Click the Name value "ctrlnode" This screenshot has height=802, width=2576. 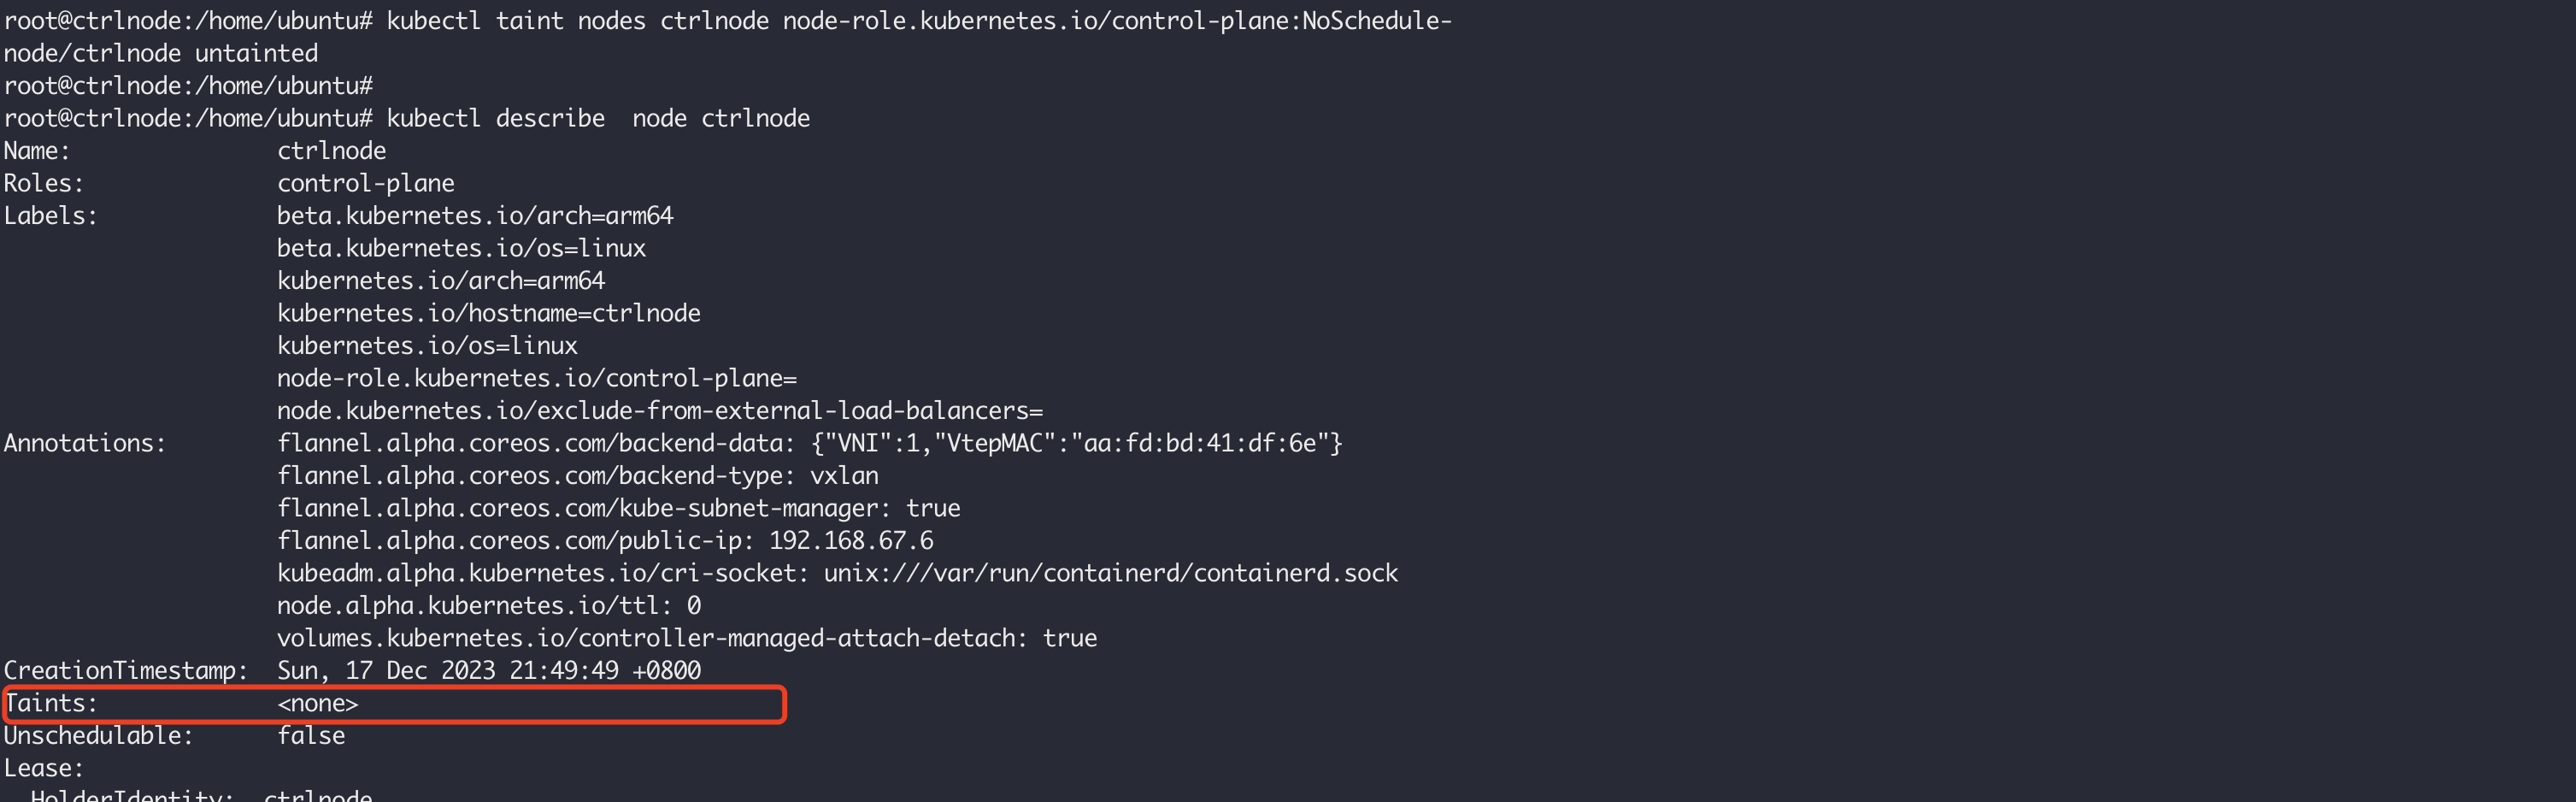coord(331,151)
